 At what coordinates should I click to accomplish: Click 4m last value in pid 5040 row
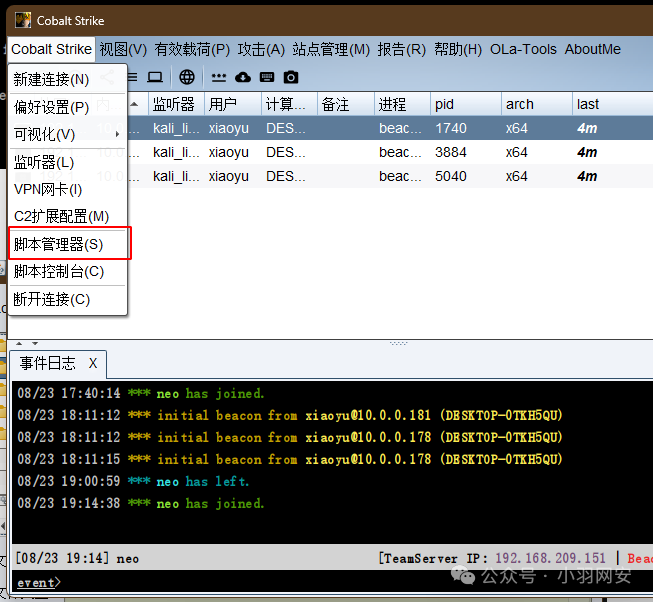[x=587, y=177]
